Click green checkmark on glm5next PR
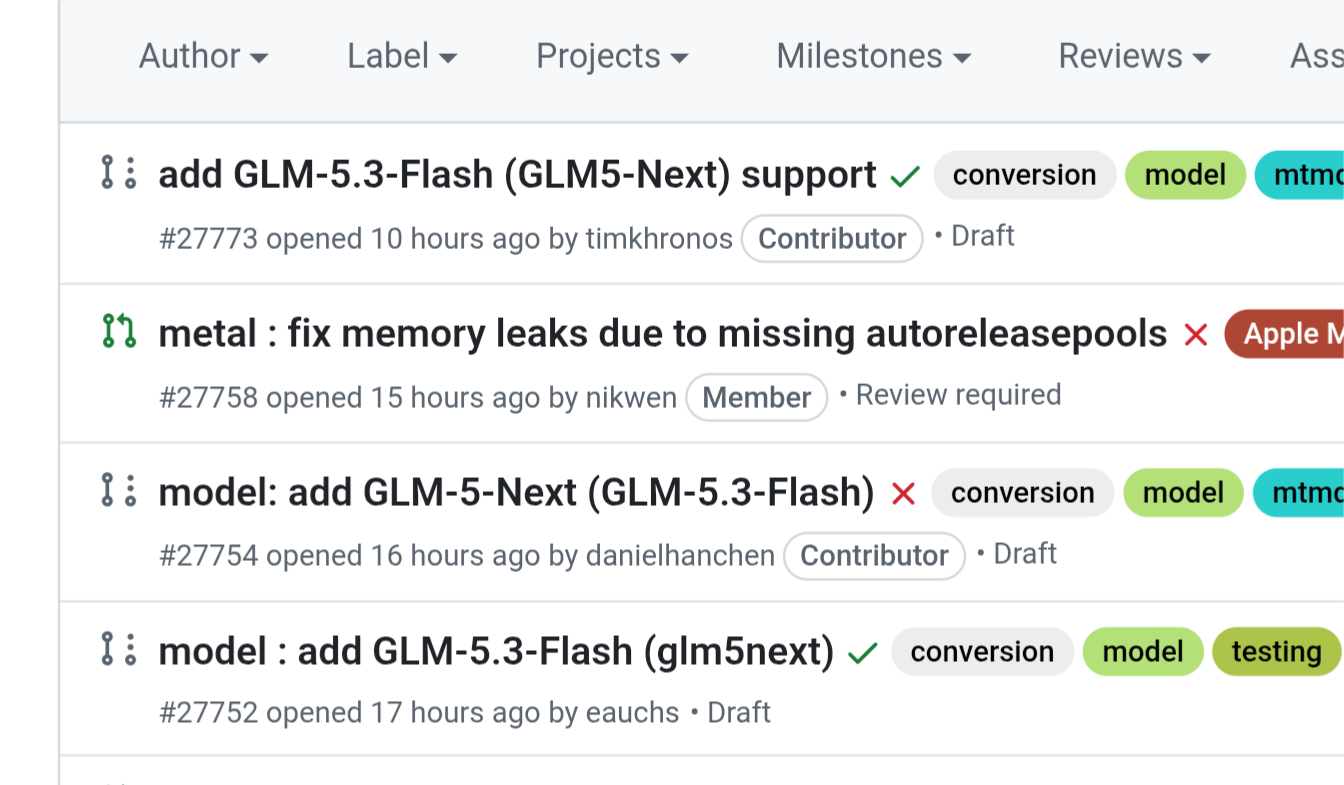This screenshot has width=1344, height=785. [862, 653]
